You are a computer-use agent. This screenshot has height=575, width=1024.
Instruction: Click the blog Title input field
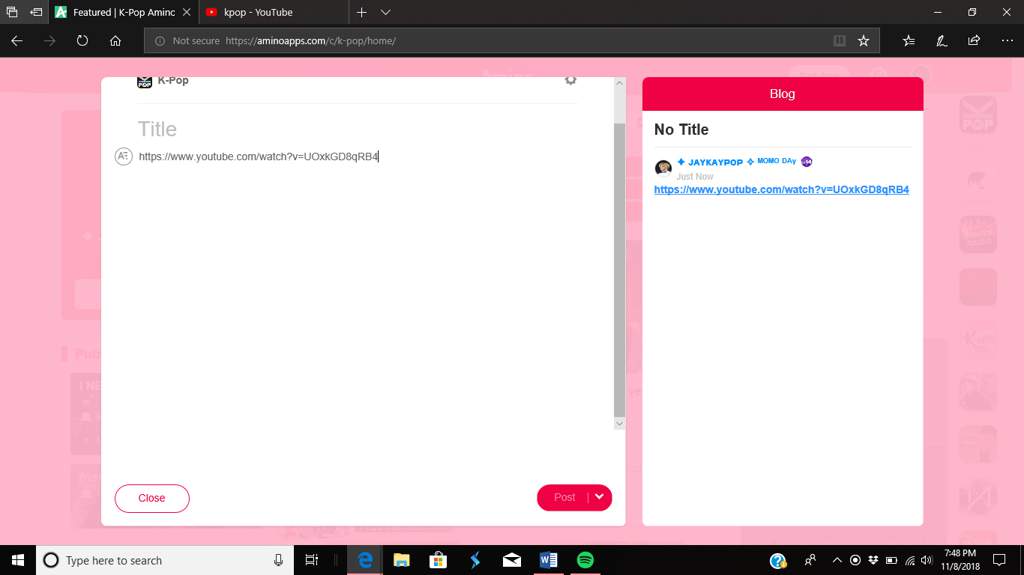tap(350, 129)
